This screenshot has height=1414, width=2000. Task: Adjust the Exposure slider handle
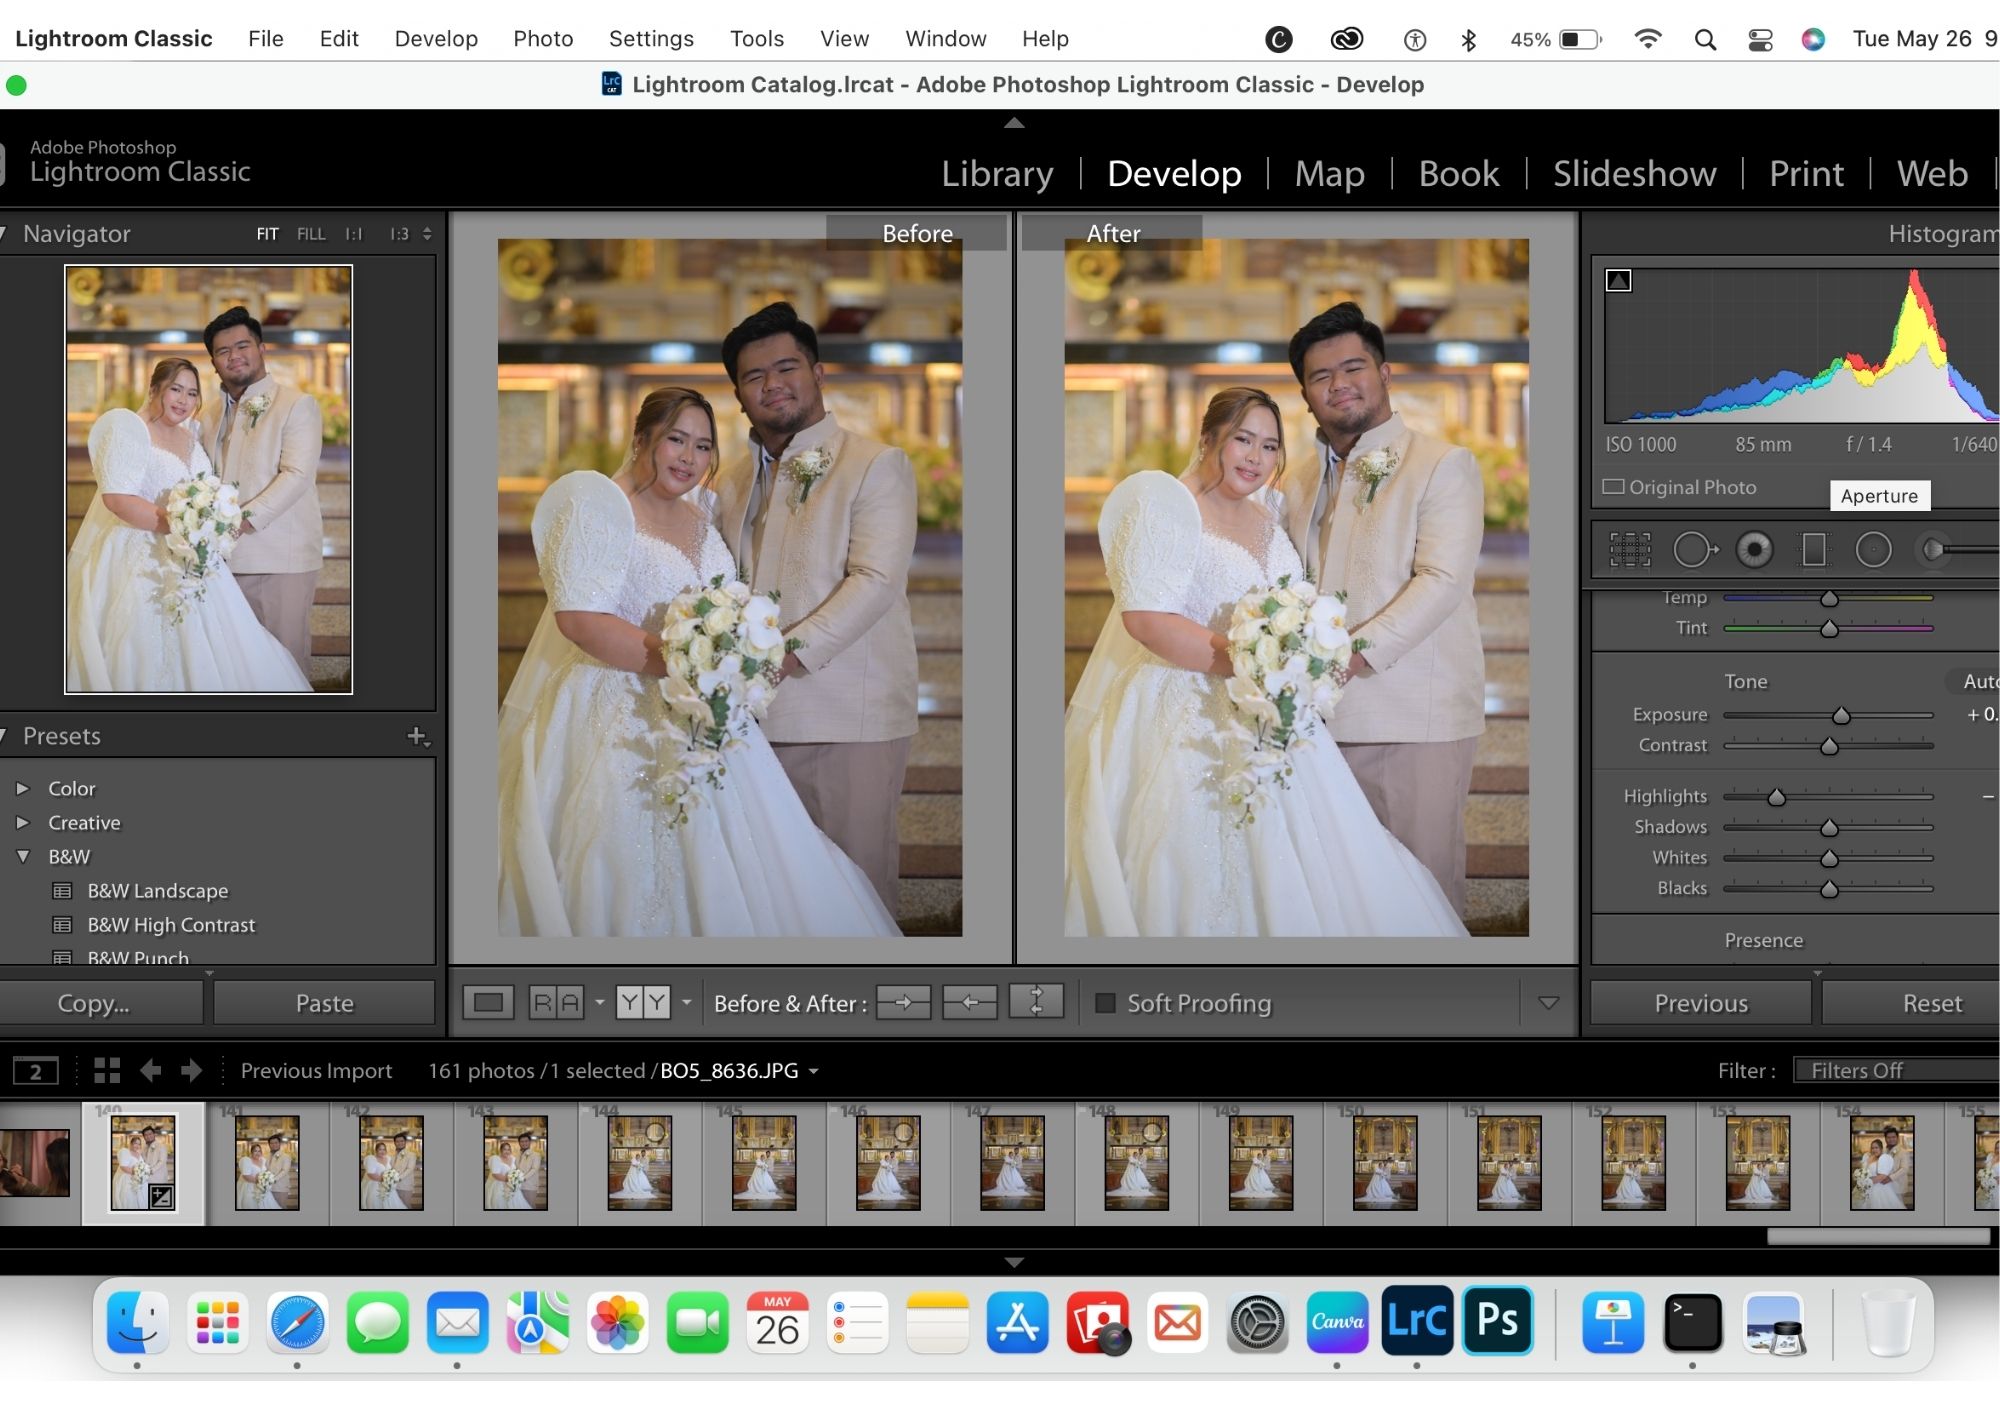(1841, 716)
